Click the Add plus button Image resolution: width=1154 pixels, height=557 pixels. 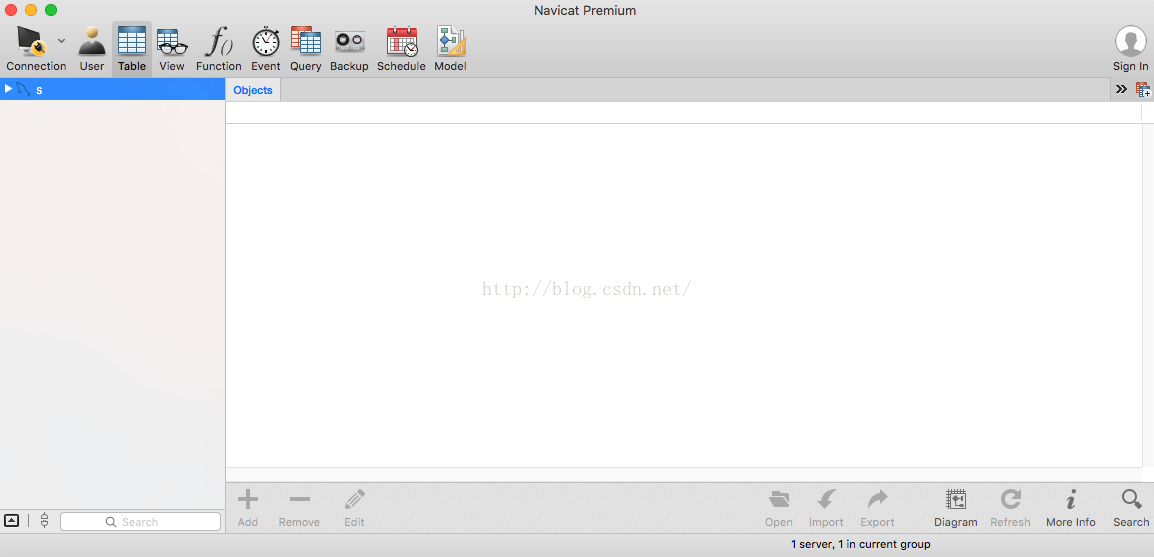(248, 508)
